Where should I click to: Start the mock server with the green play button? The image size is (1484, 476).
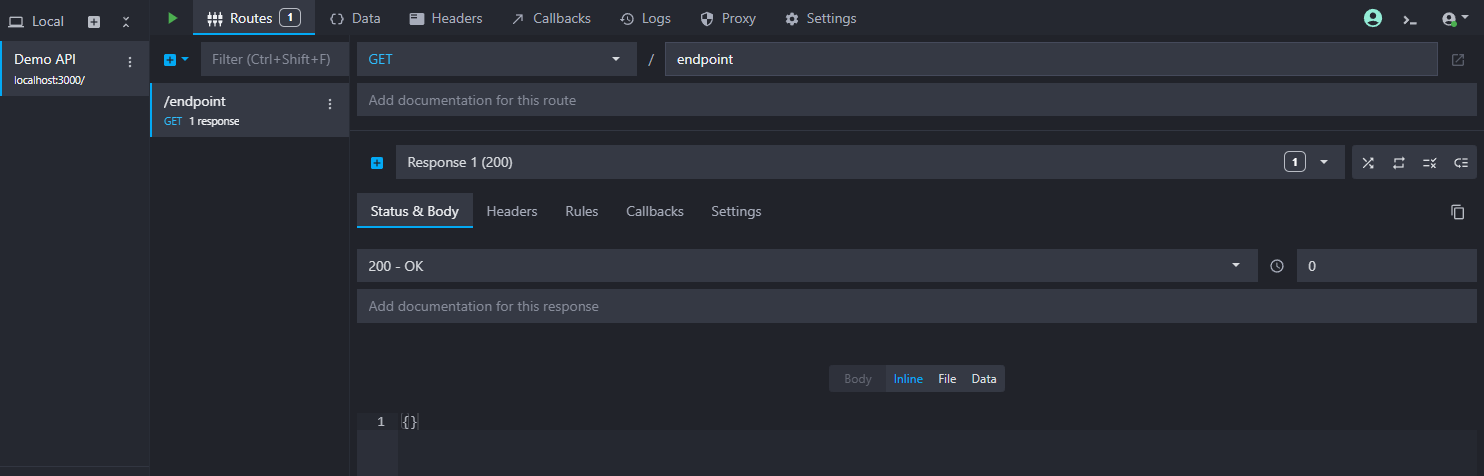[173, 18]
